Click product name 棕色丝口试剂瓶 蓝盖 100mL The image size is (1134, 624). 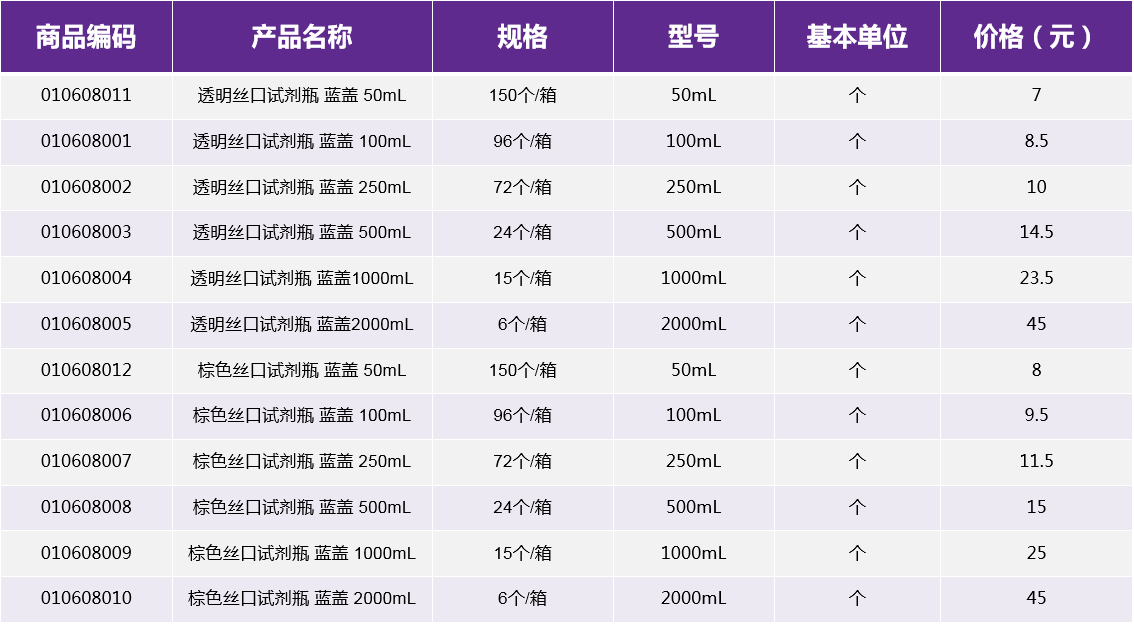coord(302,415)
